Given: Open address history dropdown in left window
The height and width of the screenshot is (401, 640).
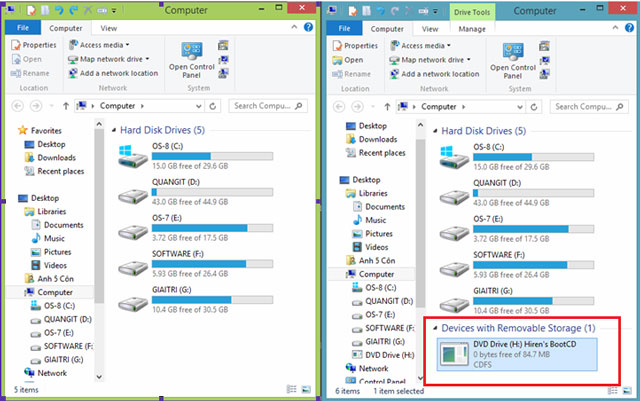Looking at the screenshot, I should click(x=199, y=106).
